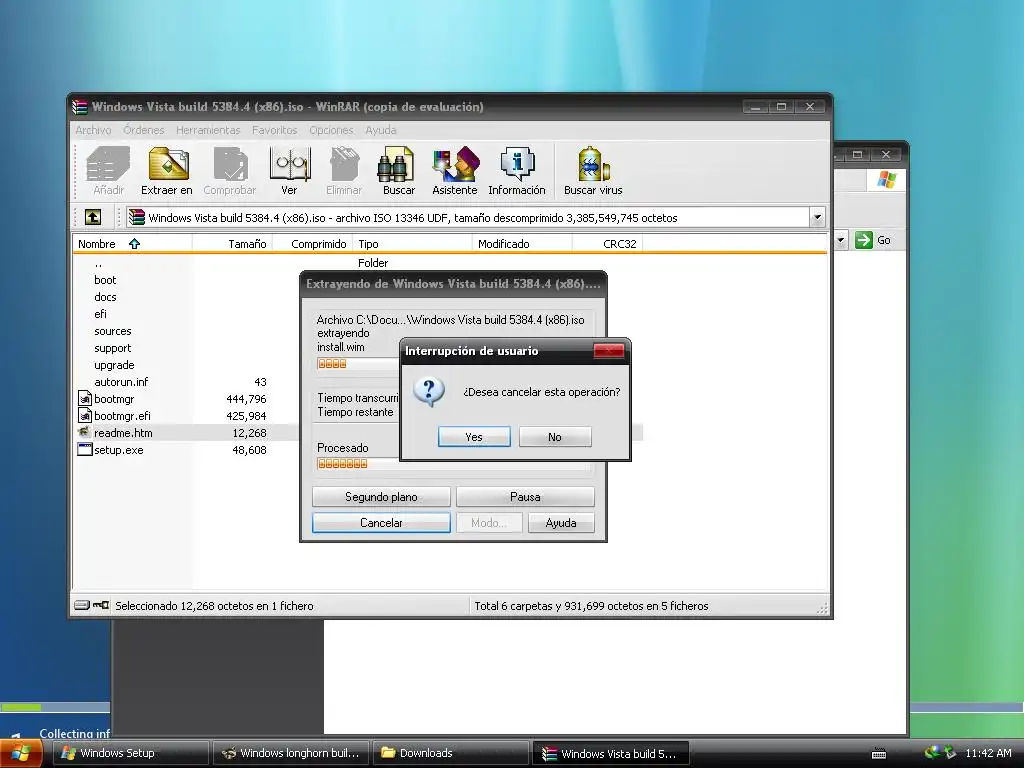
Task: Sort by CRC32 column header
Action: click(x=607, y=244)
